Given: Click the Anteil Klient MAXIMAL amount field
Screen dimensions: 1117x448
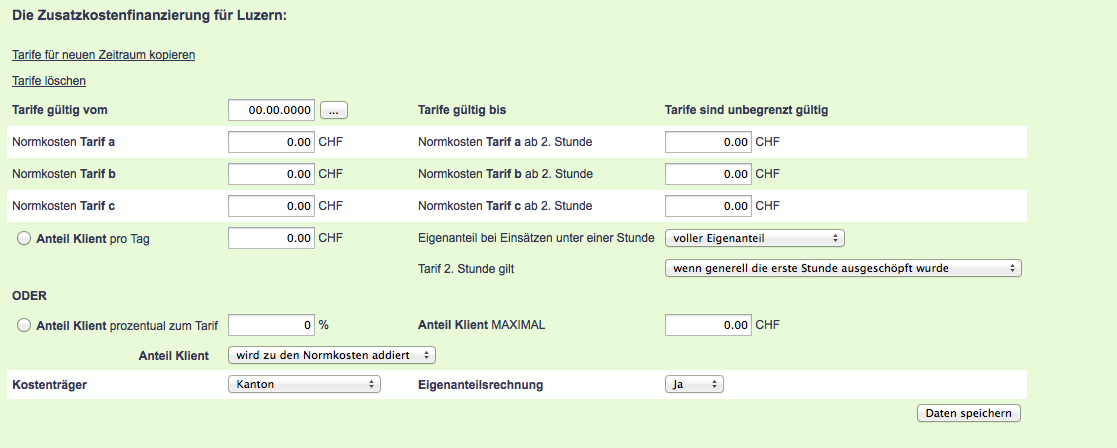Looking at the screenshot, I should (x=708, y=325).
